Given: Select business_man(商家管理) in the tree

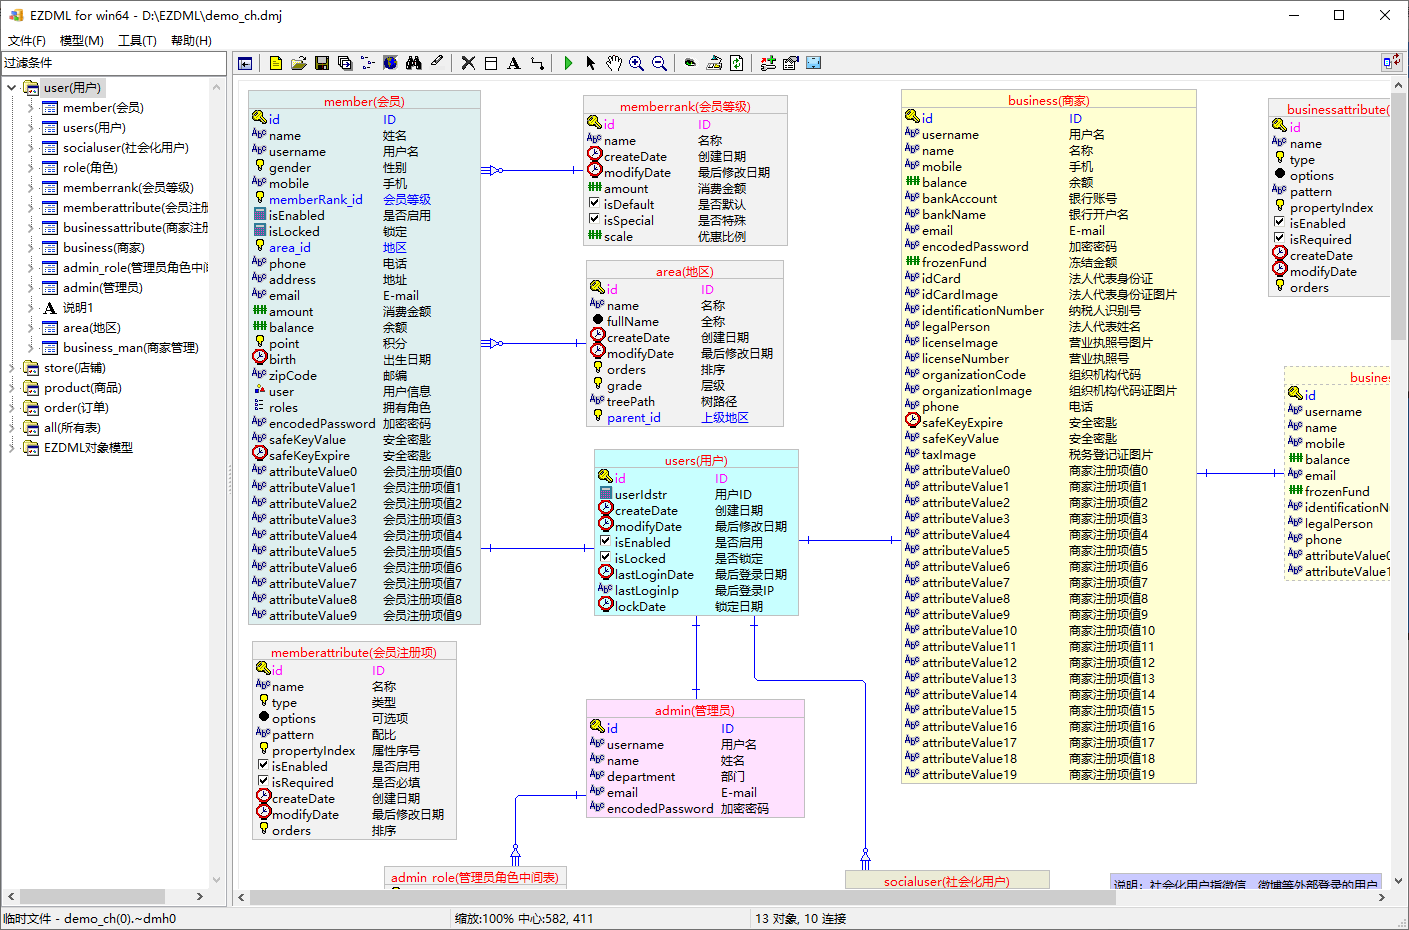Looking at the screenshot, I should pyautogui.click(x=130, y=348).
